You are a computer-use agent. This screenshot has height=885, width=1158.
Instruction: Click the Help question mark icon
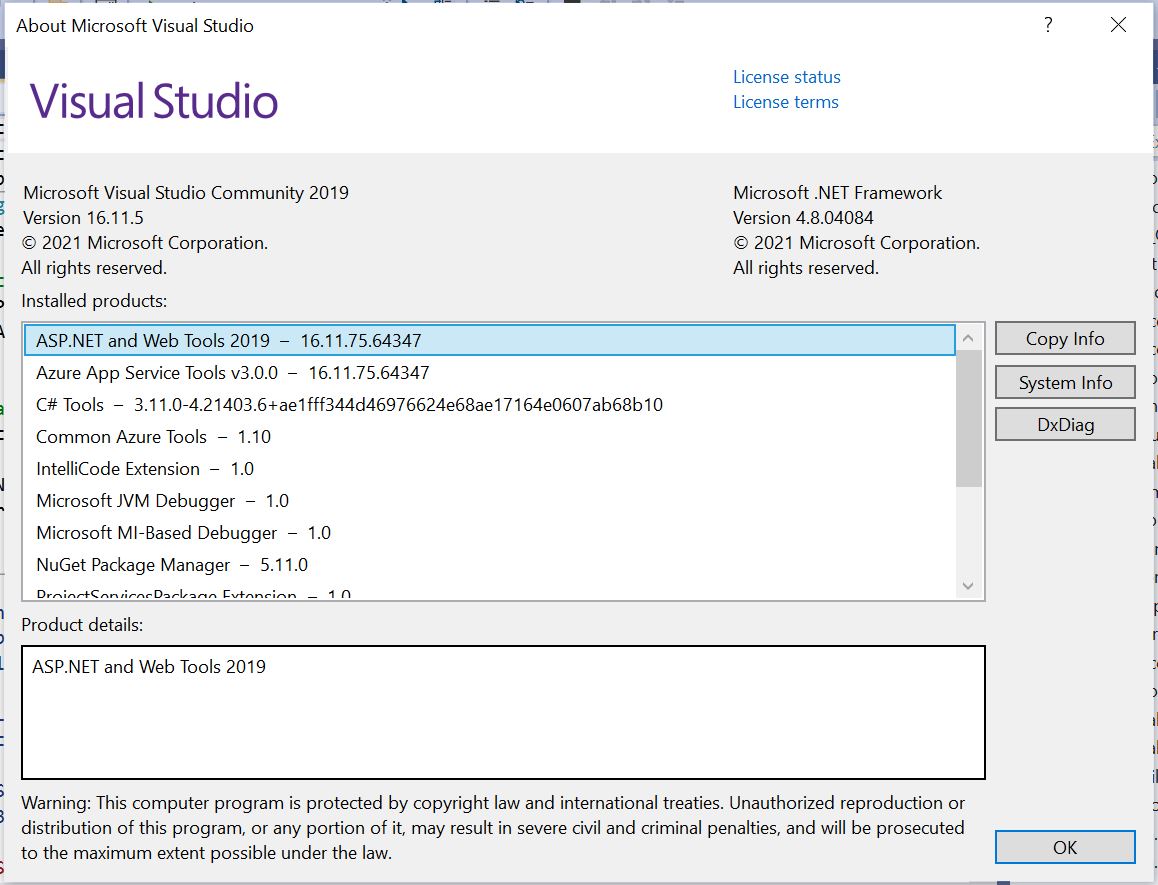point(1047,25)
